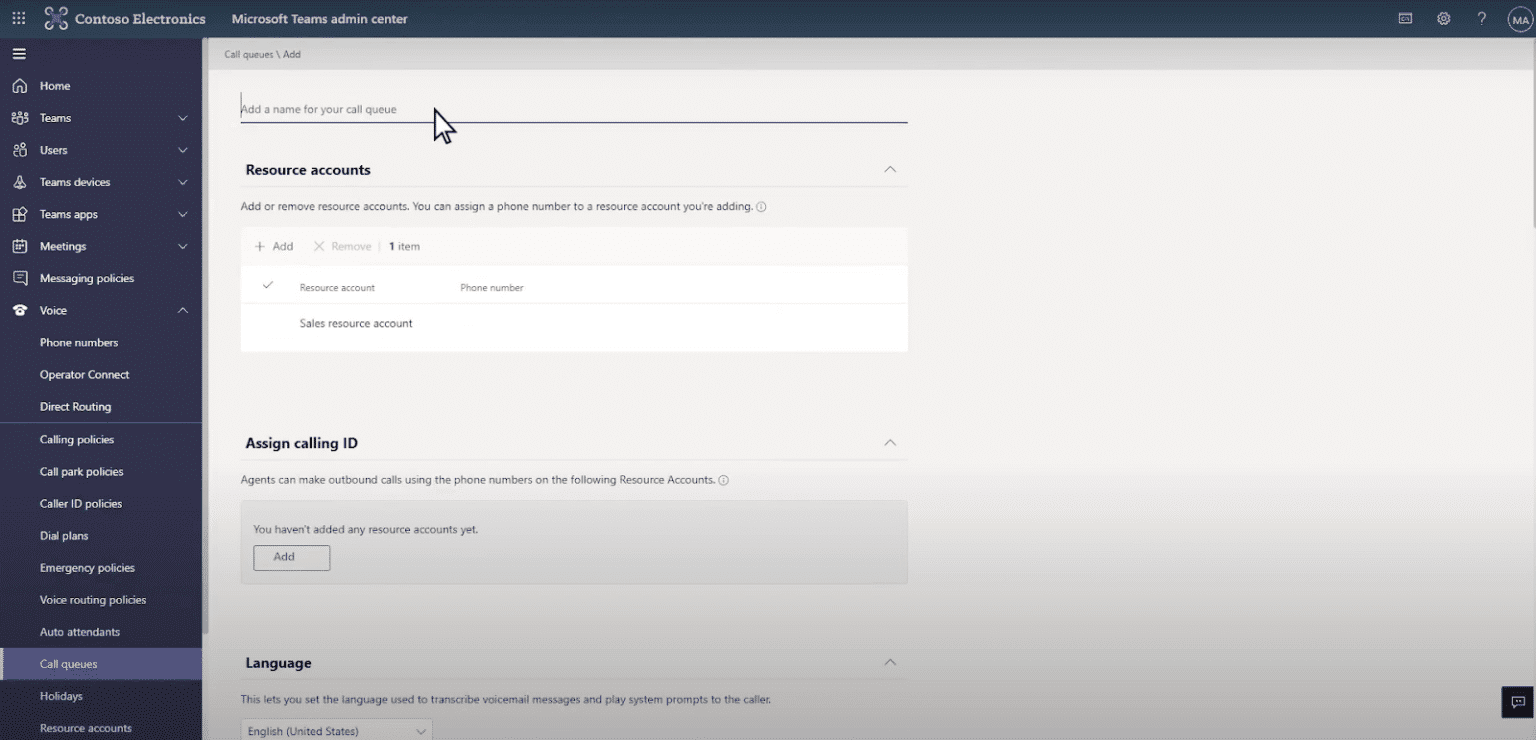Select all resource accounts with the checkmark header
The height and width of the screenshot is (740, 1536).
267,285
